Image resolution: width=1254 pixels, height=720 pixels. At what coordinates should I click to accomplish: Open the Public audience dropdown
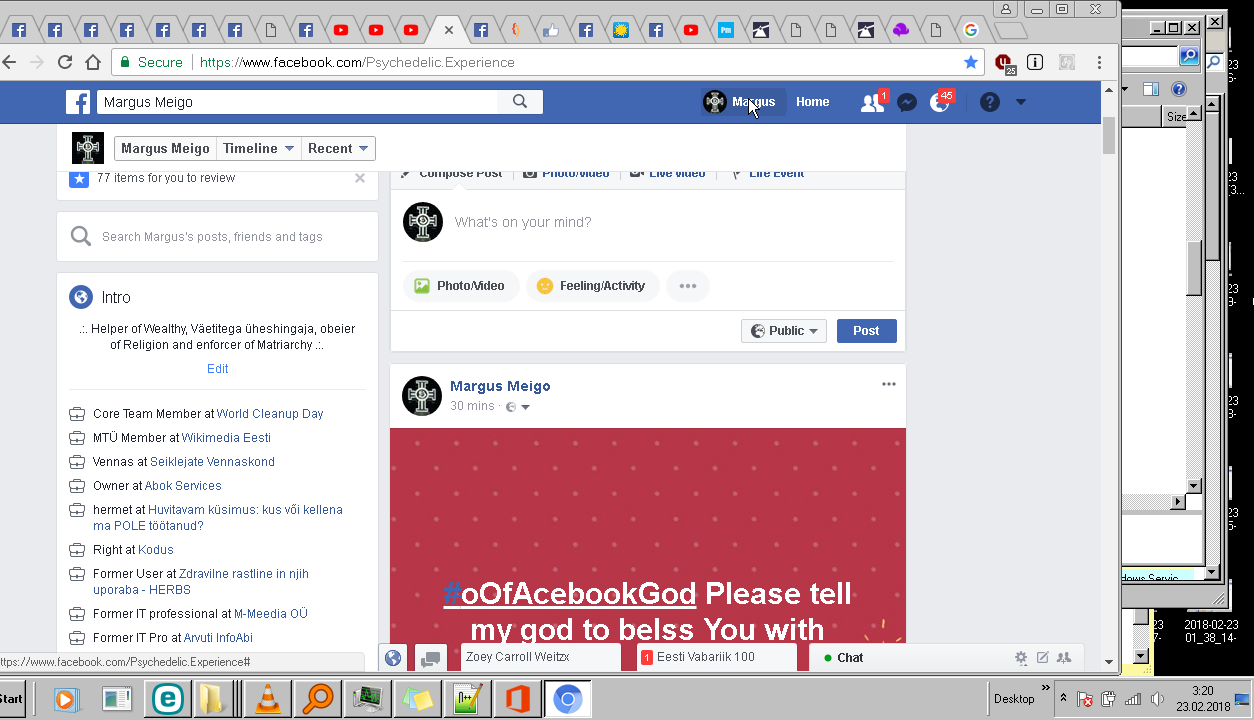pos(784,331)
